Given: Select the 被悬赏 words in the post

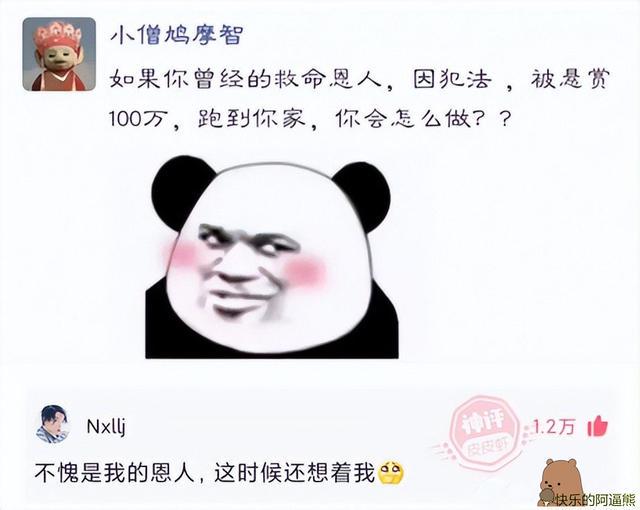Looking at the screenshot, I should click(570, 78).
